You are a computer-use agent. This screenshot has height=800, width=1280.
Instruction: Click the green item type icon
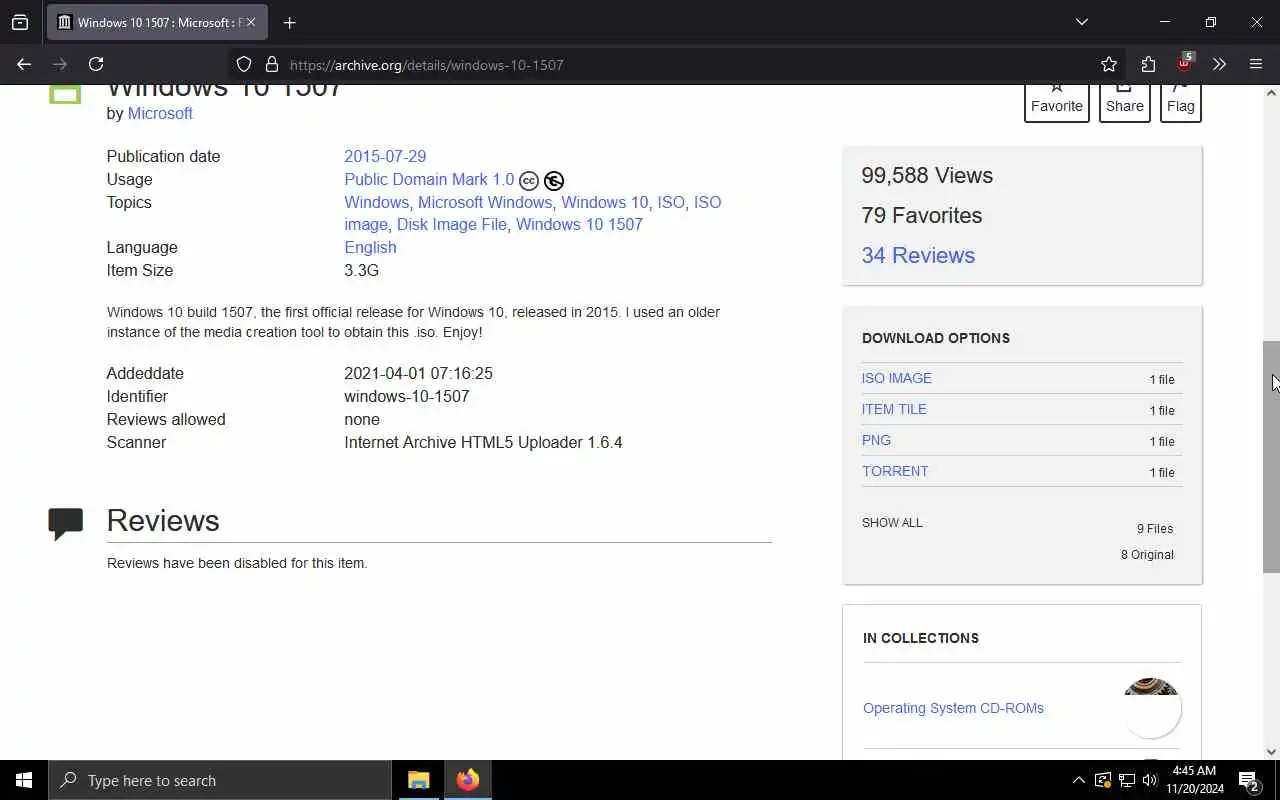[x=65, y=93]
